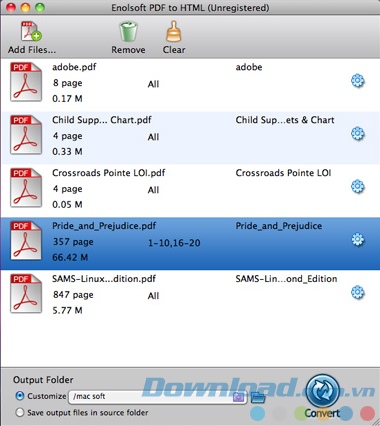The height and width of the screenshot is (426, 380).
Task: Select the SAMS-Linux...dition.pdf file name
Action: tap(104, 279)
